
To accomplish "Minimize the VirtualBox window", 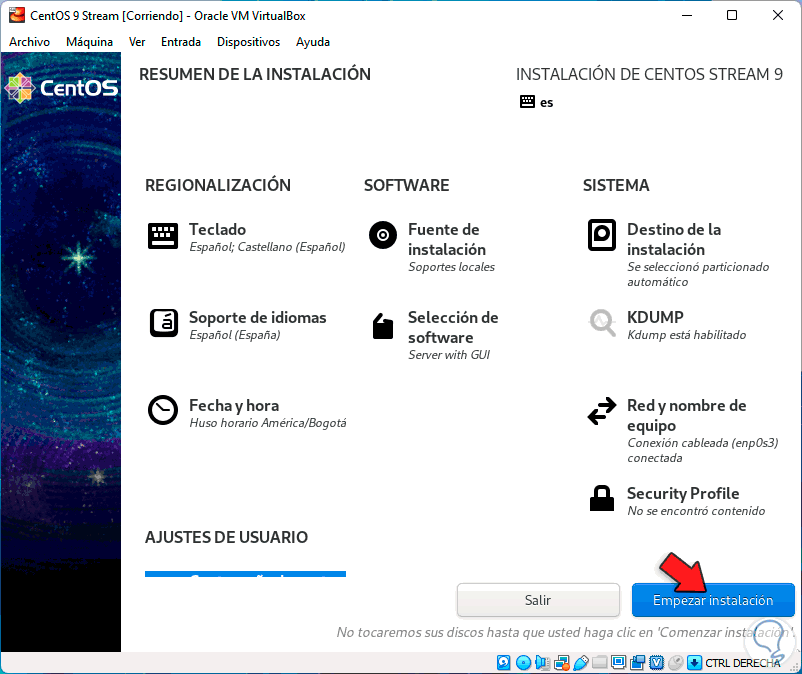I will point(687,15).
